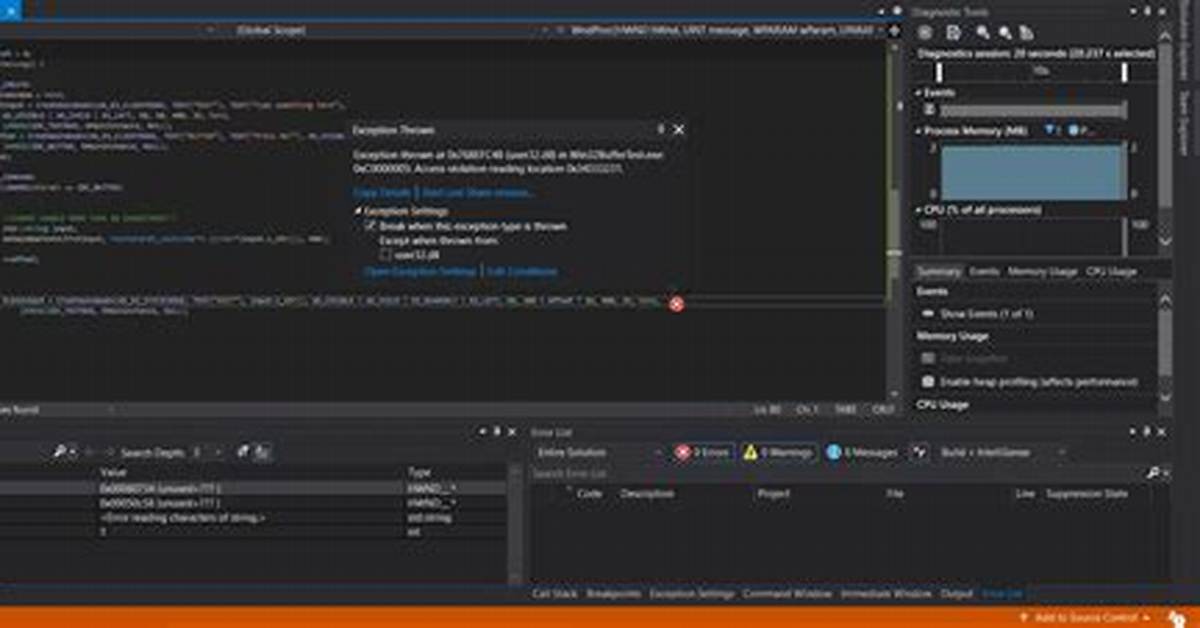
Task: Open the Exception Settings bottom tab
Action: [691, 593]
